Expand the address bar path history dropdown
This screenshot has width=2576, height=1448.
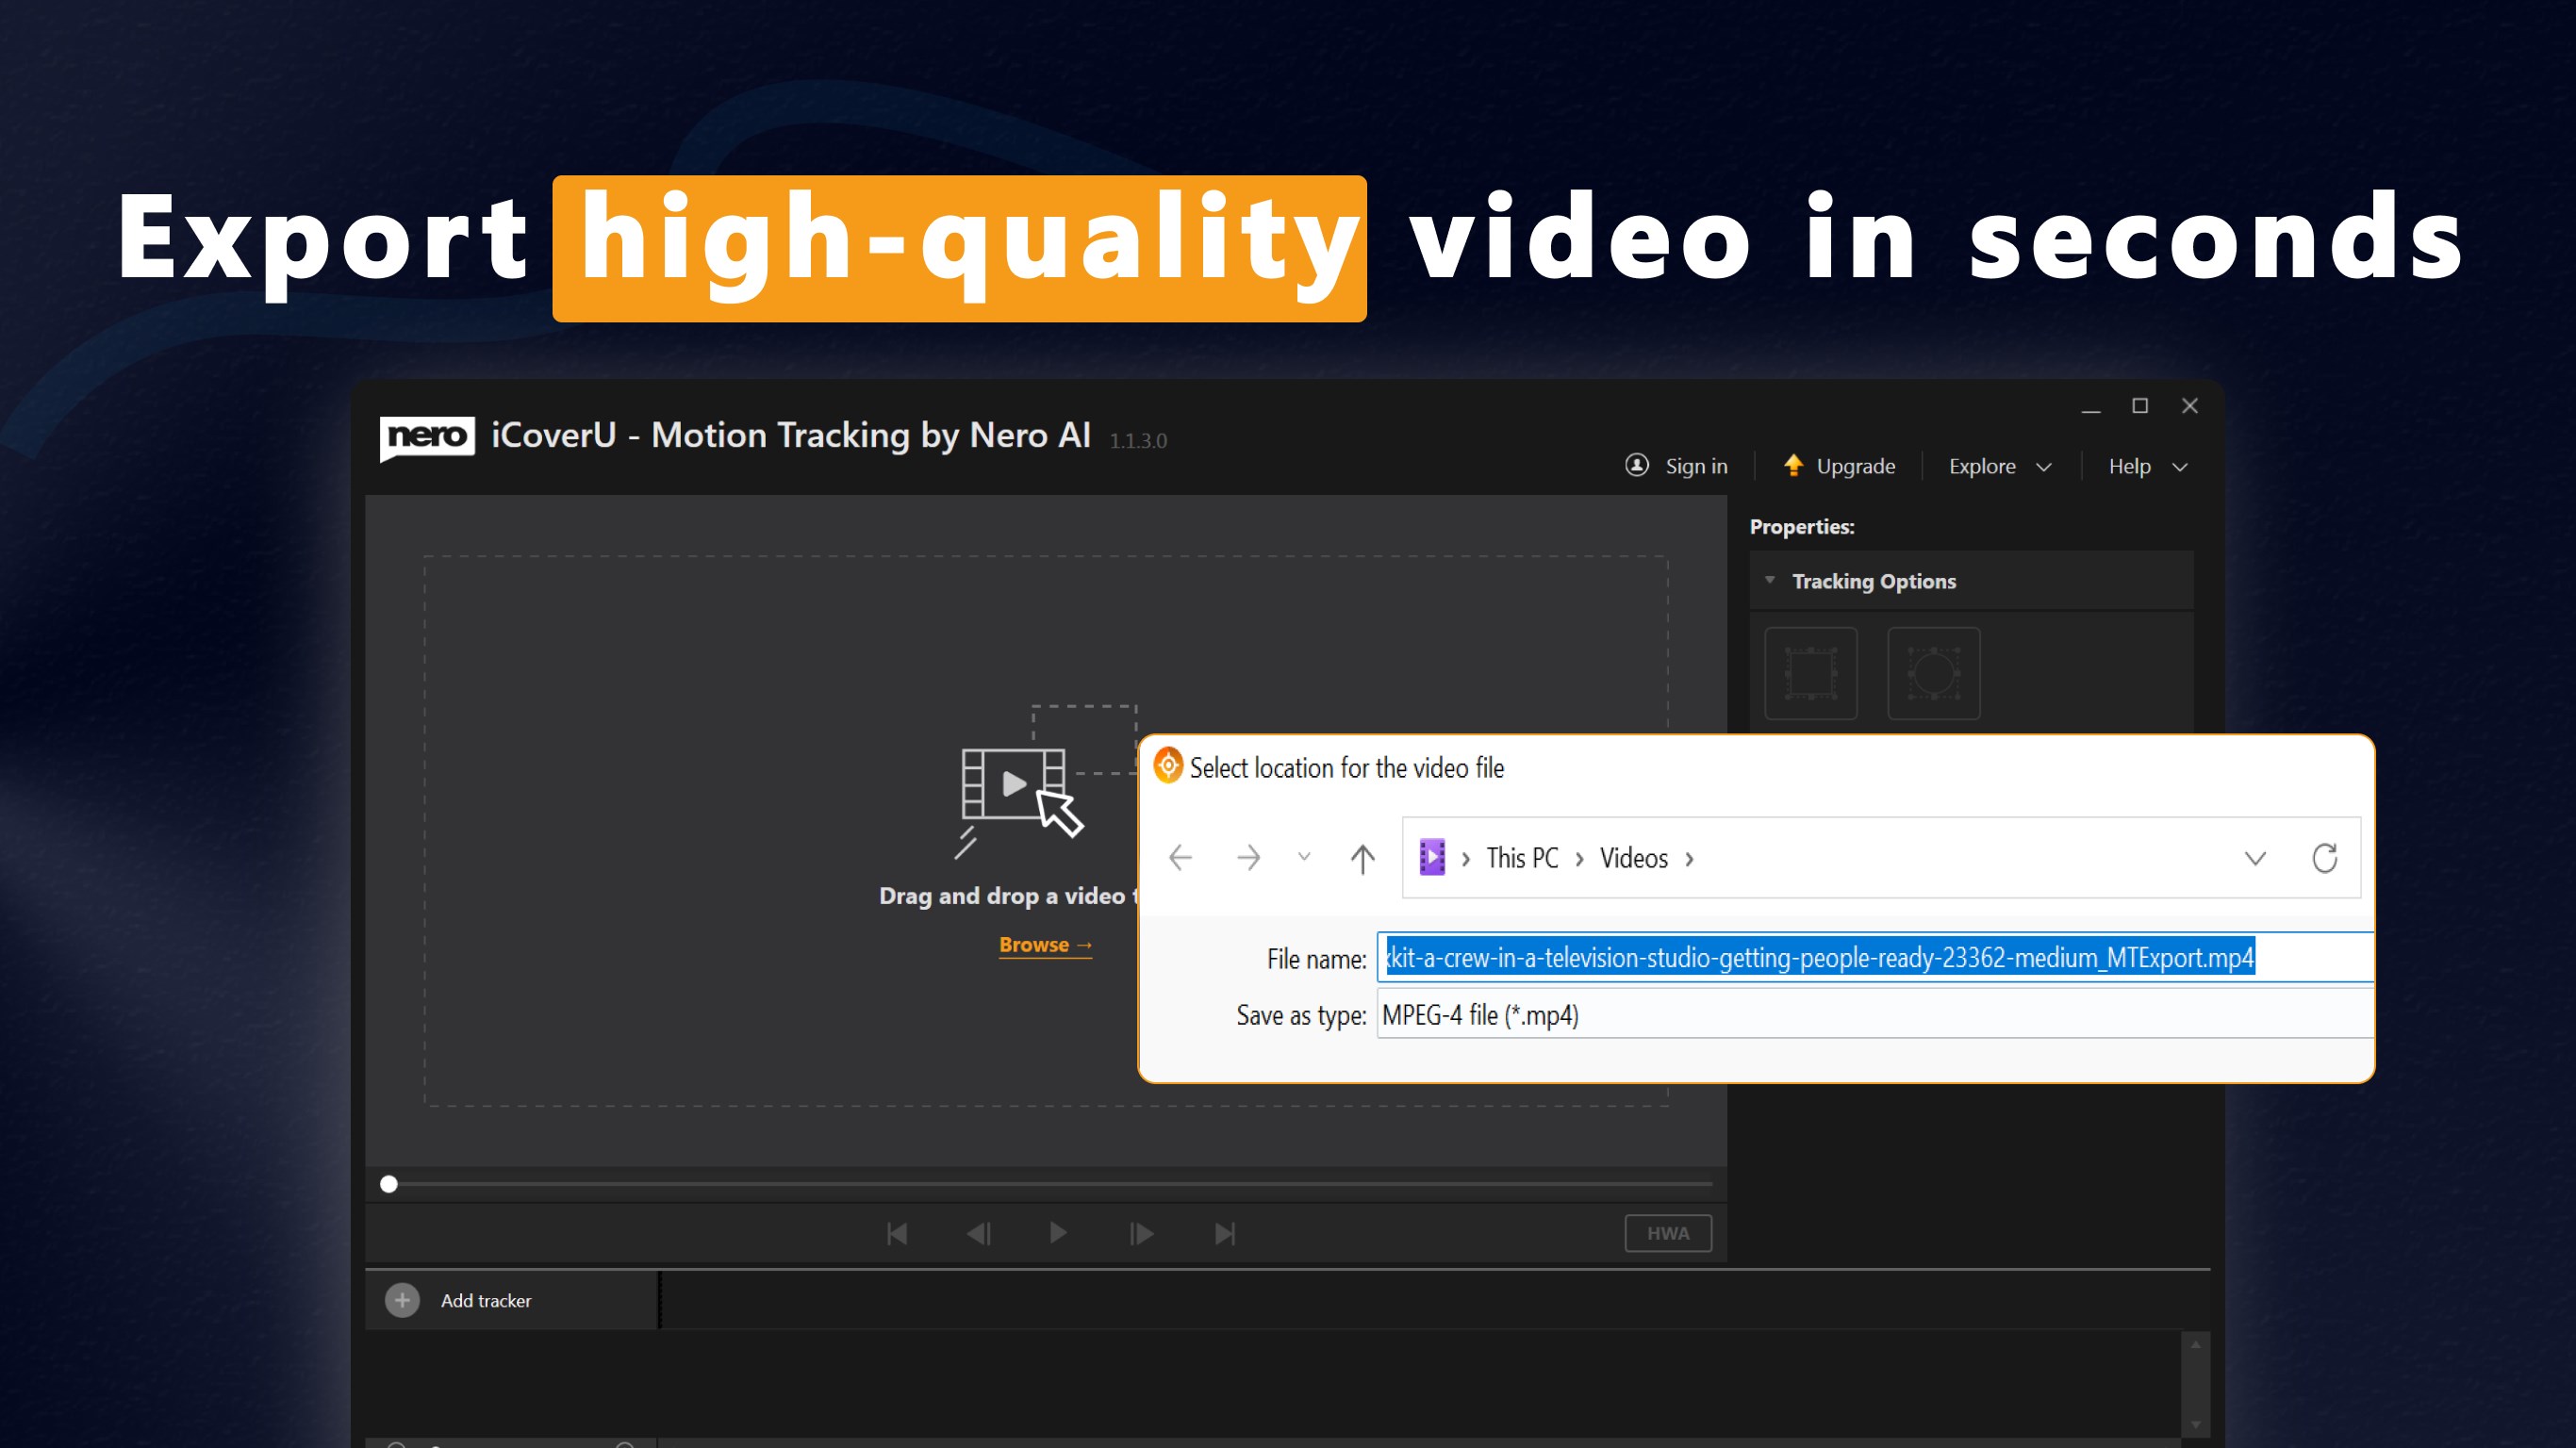pyautogui.click(x=2254, y=858)
